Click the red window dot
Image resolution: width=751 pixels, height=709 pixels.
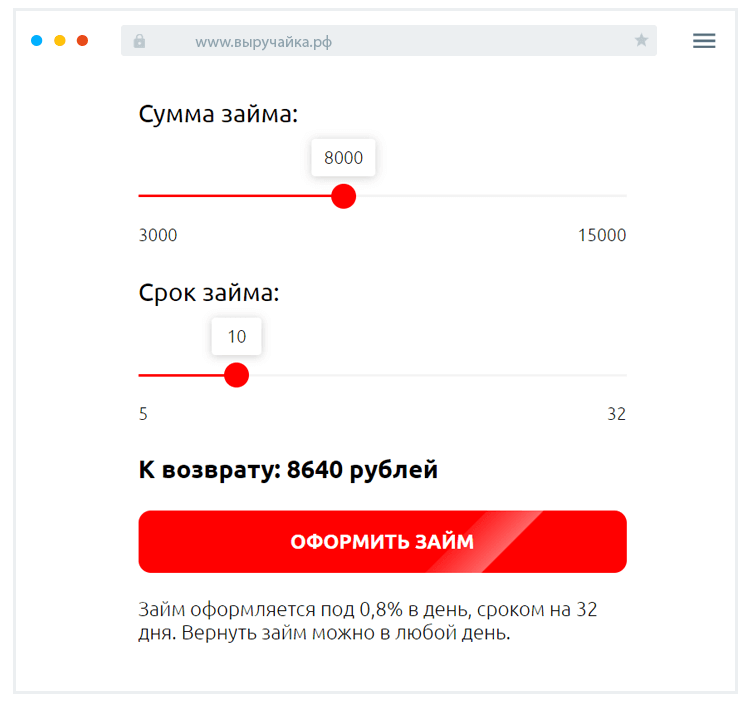pyautogui.click(x=83, y=41)
